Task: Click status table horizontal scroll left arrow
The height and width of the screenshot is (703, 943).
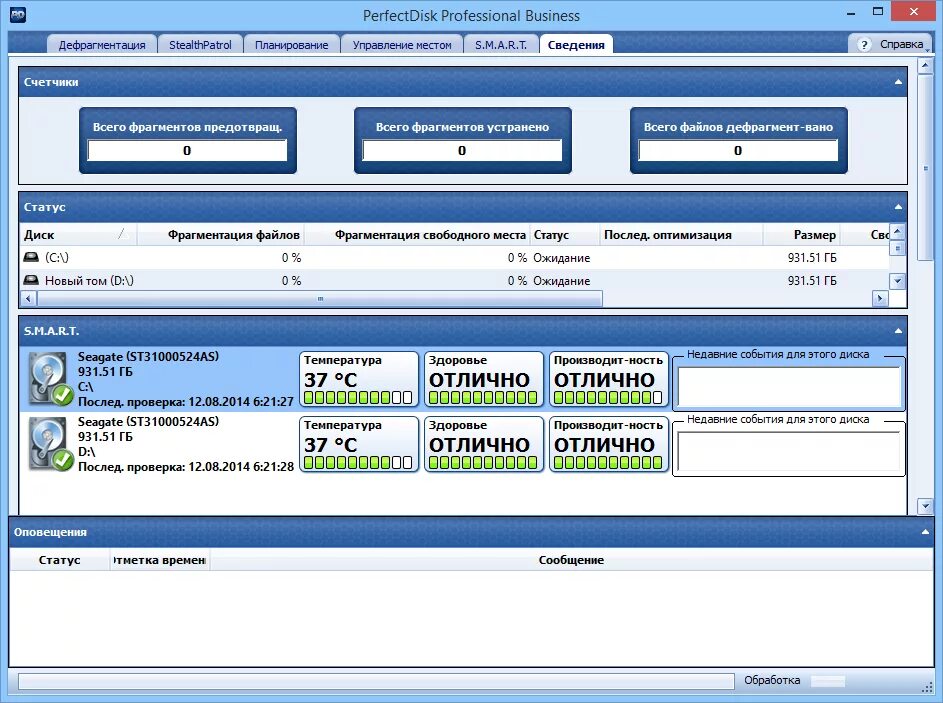Action: (28, 298)
